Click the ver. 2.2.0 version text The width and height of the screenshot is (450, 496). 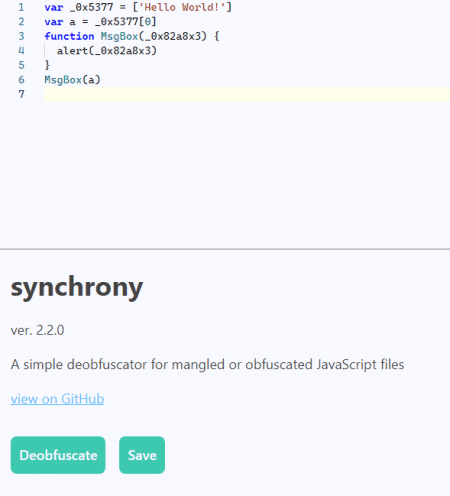pos(37,330)
